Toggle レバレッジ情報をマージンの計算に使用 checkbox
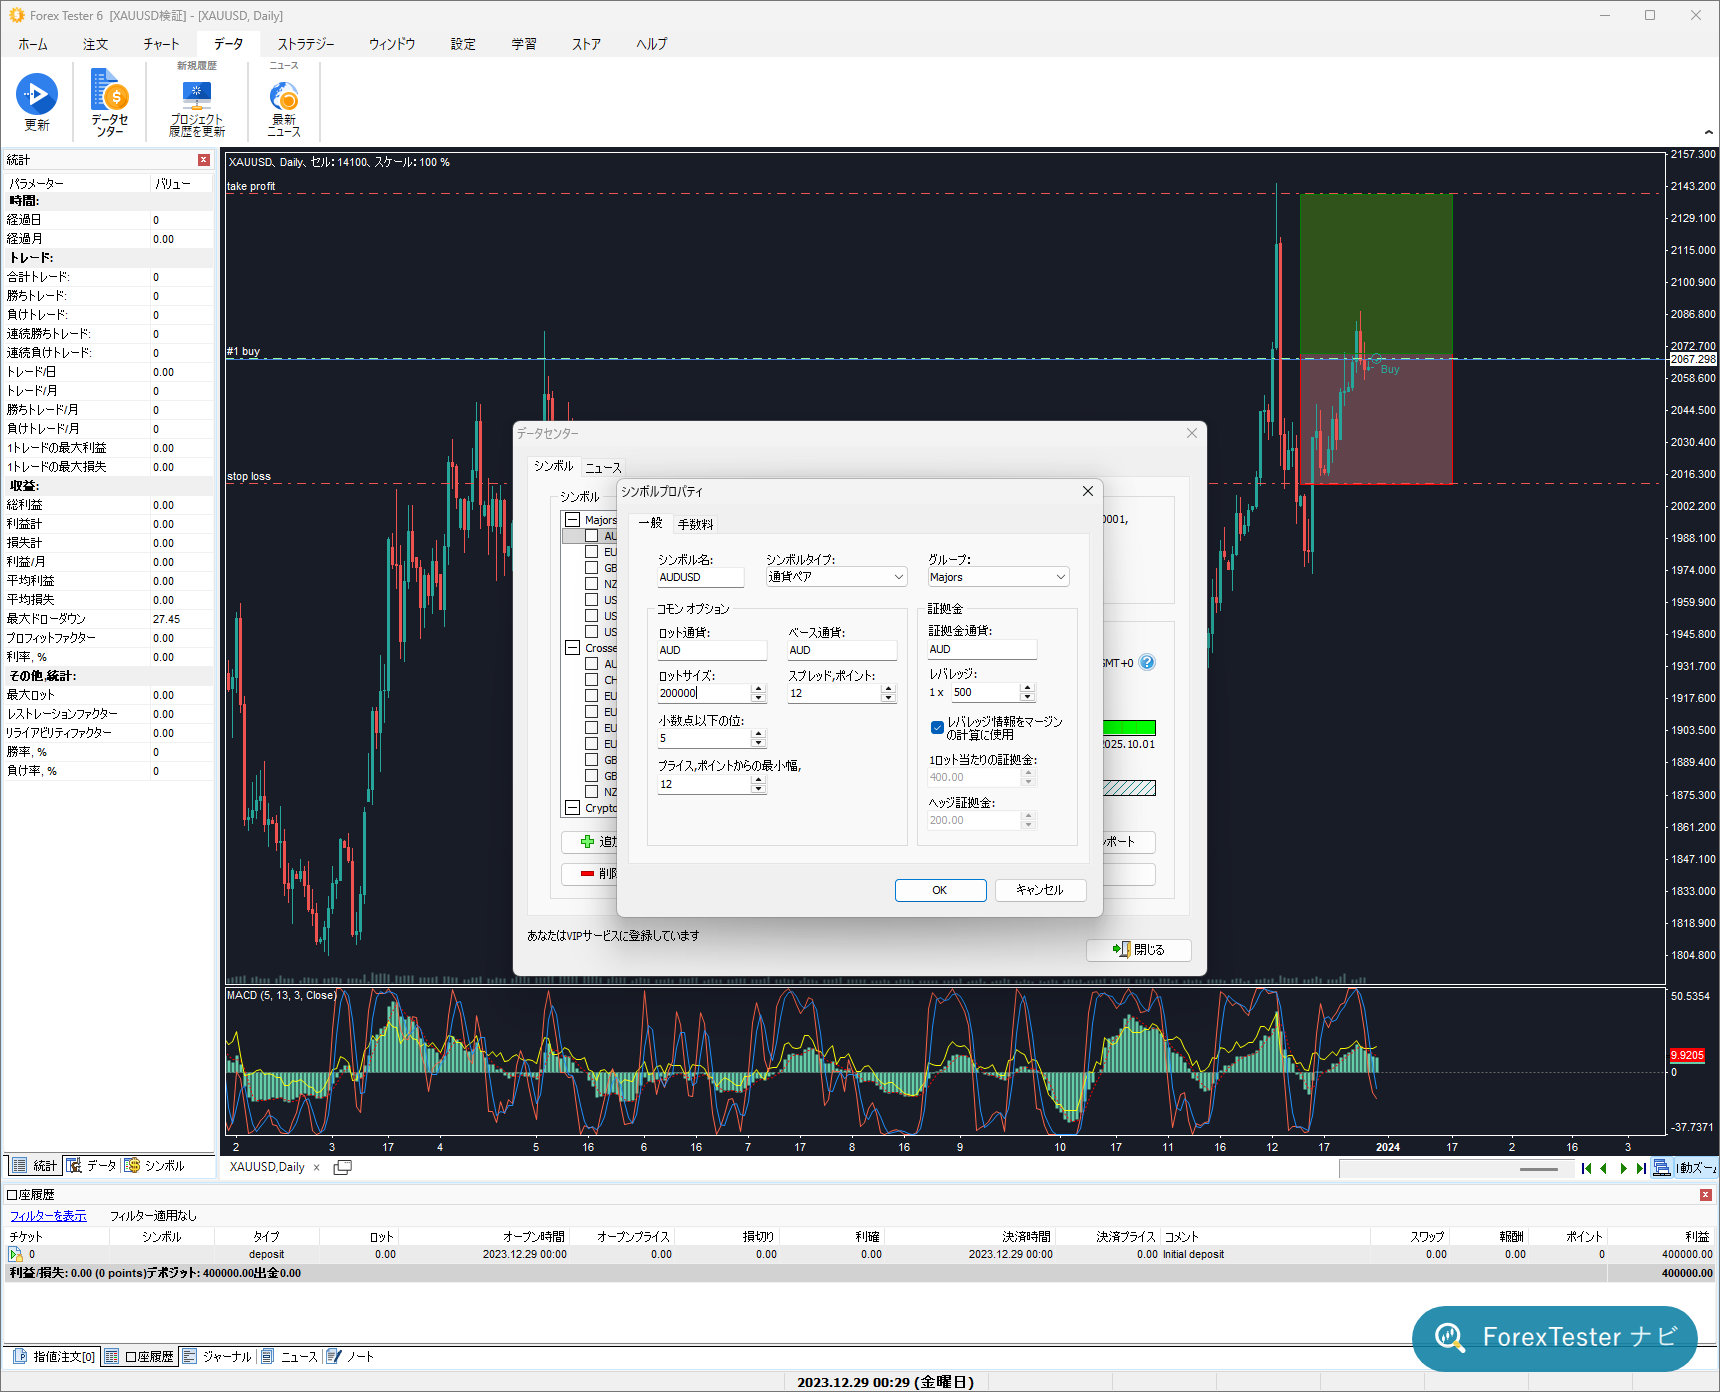 point(937,728)
